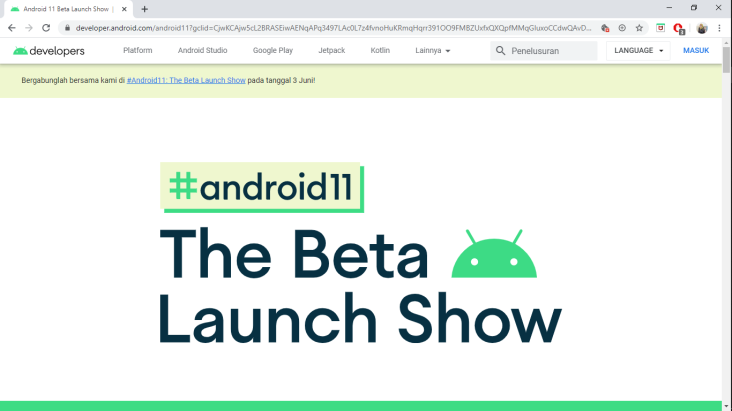732x411 pixels.
Task: Click the scrollbar up arrow
Action: click(x=726, y=43)
